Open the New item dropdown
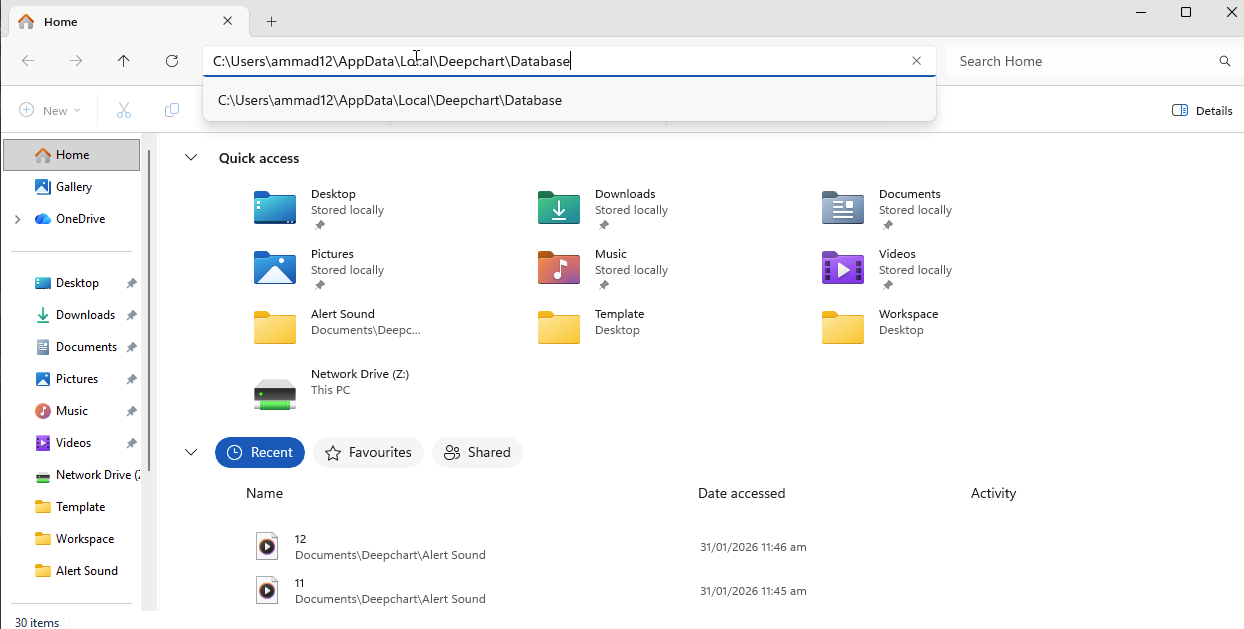The width and height of the screenshot is (1244, 629). point(49,110)
